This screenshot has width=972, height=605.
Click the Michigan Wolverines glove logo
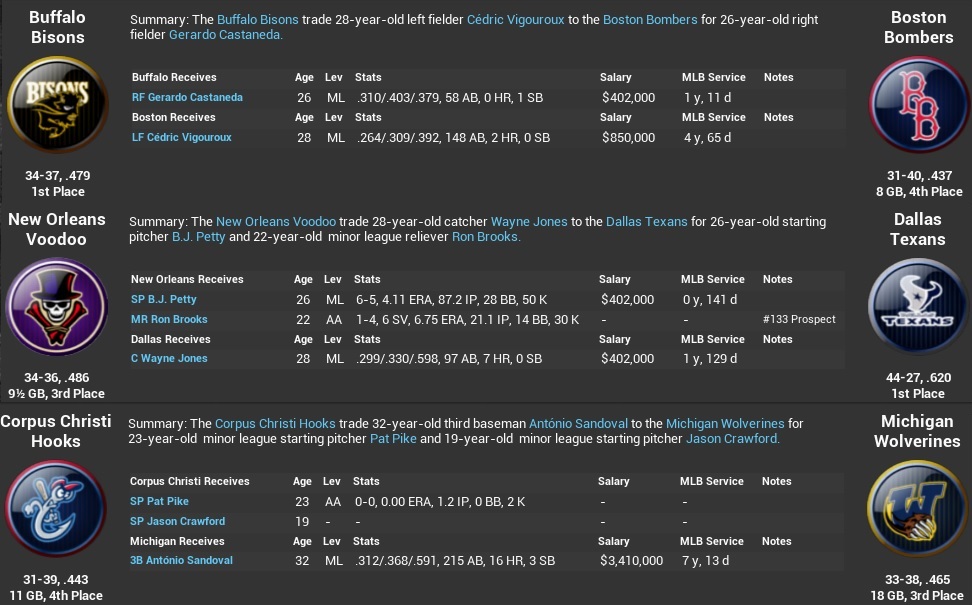(x=917, y=508)
